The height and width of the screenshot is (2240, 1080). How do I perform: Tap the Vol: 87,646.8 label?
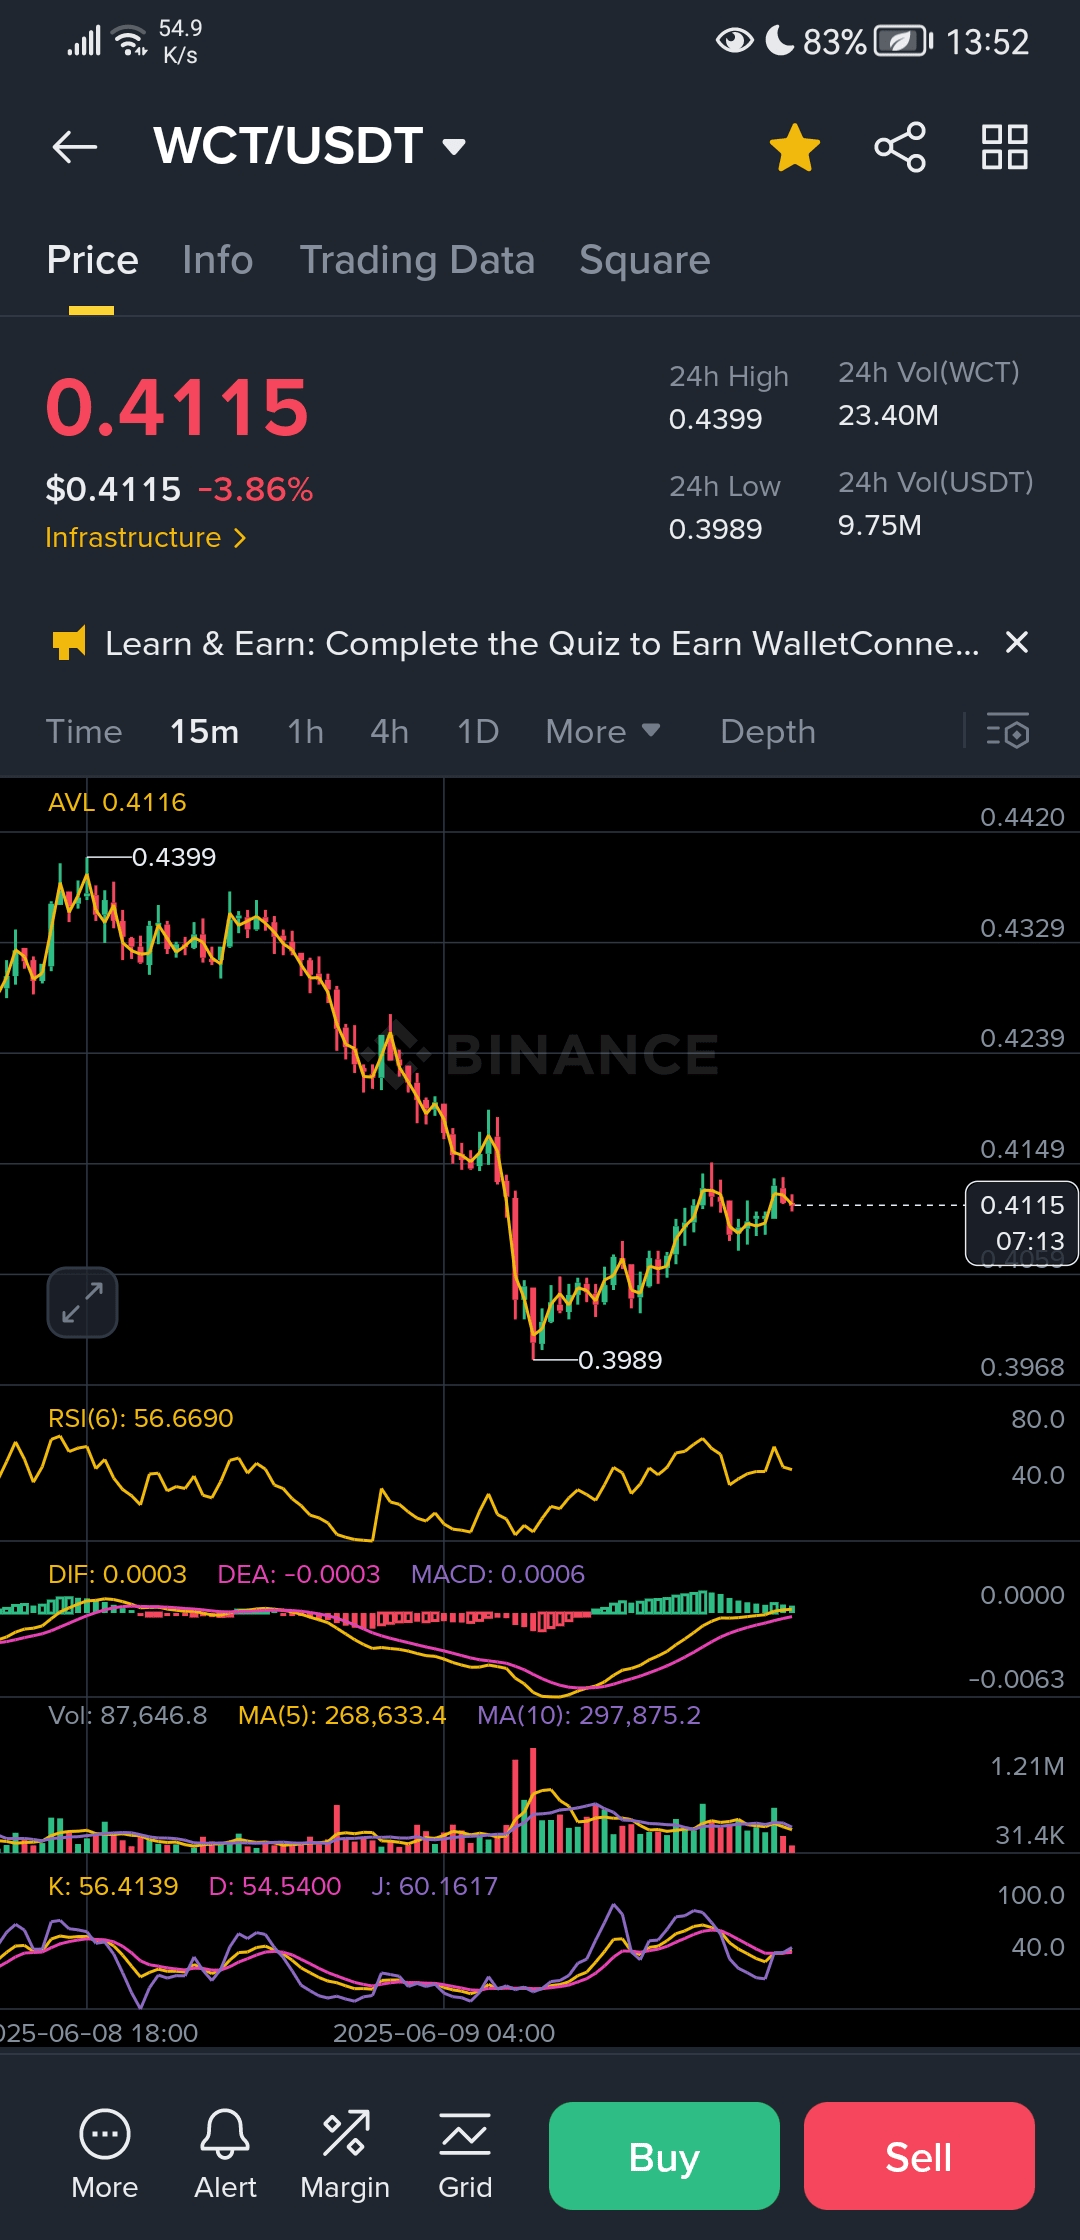128,1715
